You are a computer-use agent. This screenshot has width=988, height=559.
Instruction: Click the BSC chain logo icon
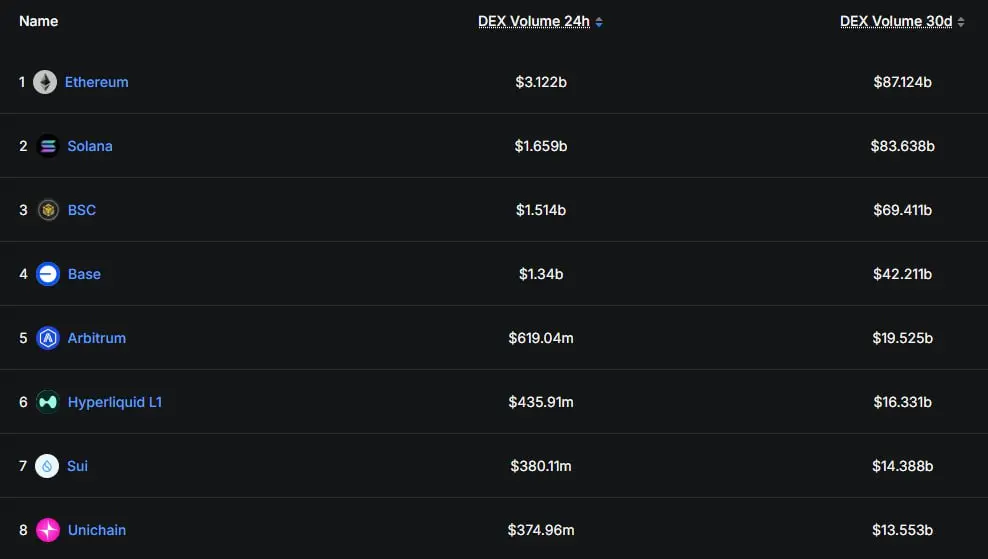(48, 210)
